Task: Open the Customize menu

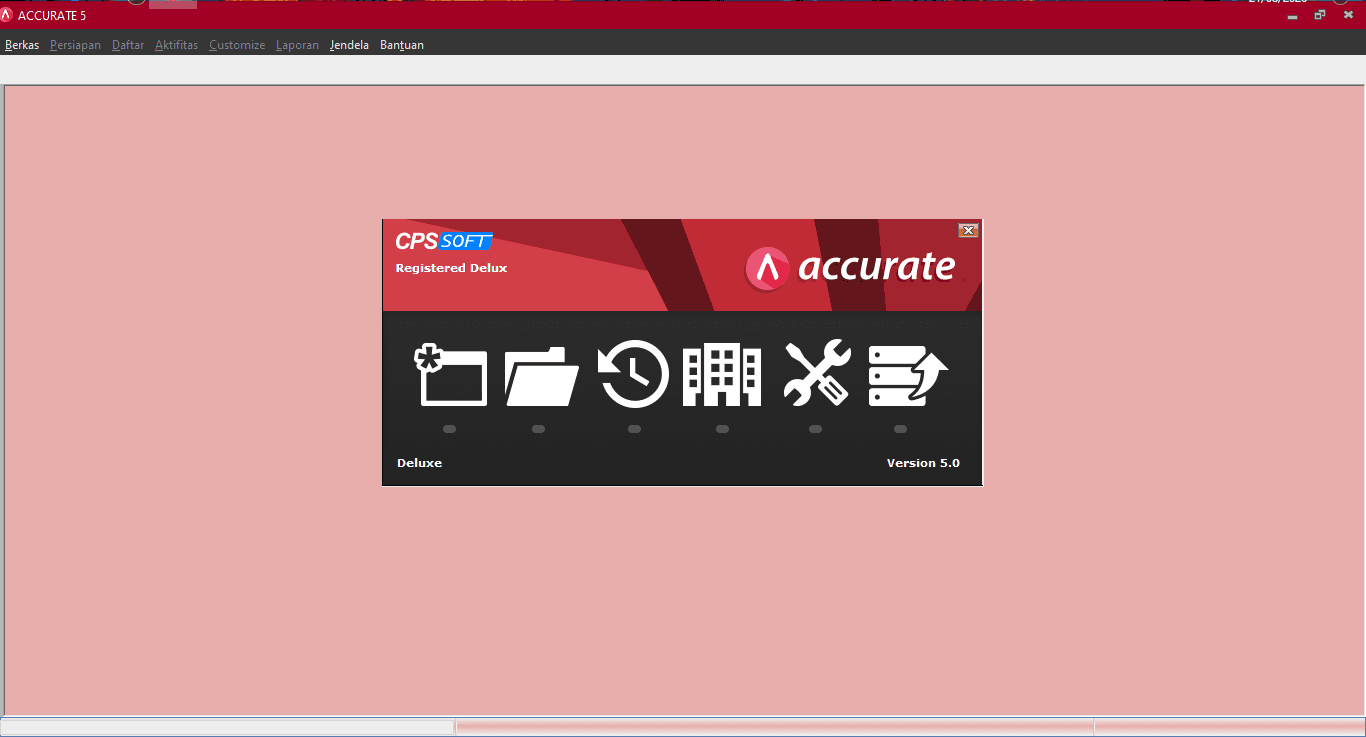Action: (x=237, y=45)
